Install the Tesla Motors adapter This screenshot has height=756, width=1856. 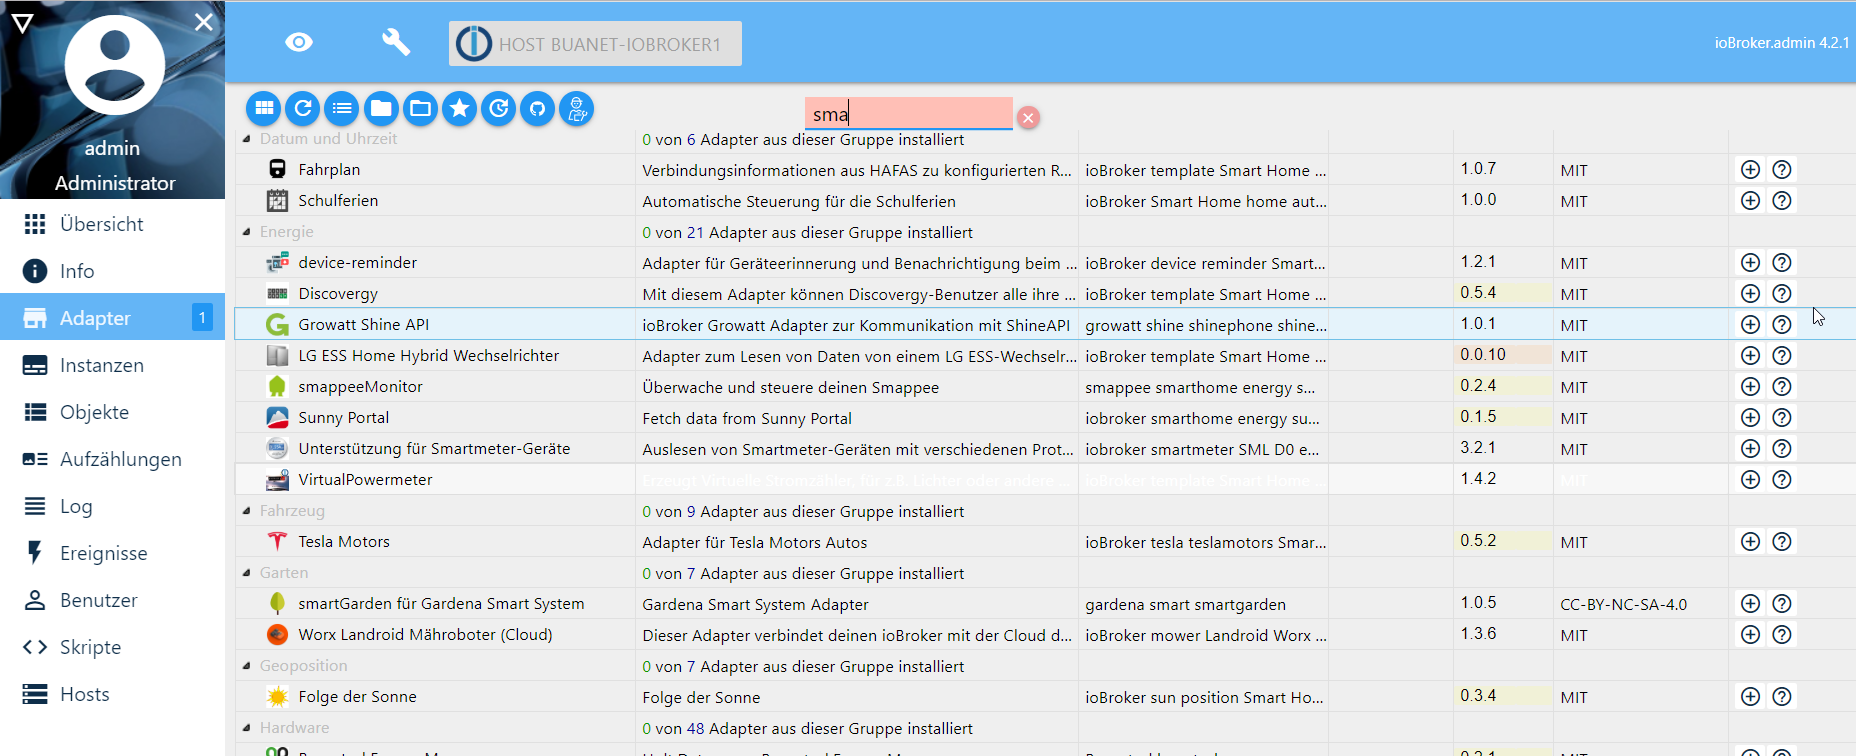coord(1750,542)
